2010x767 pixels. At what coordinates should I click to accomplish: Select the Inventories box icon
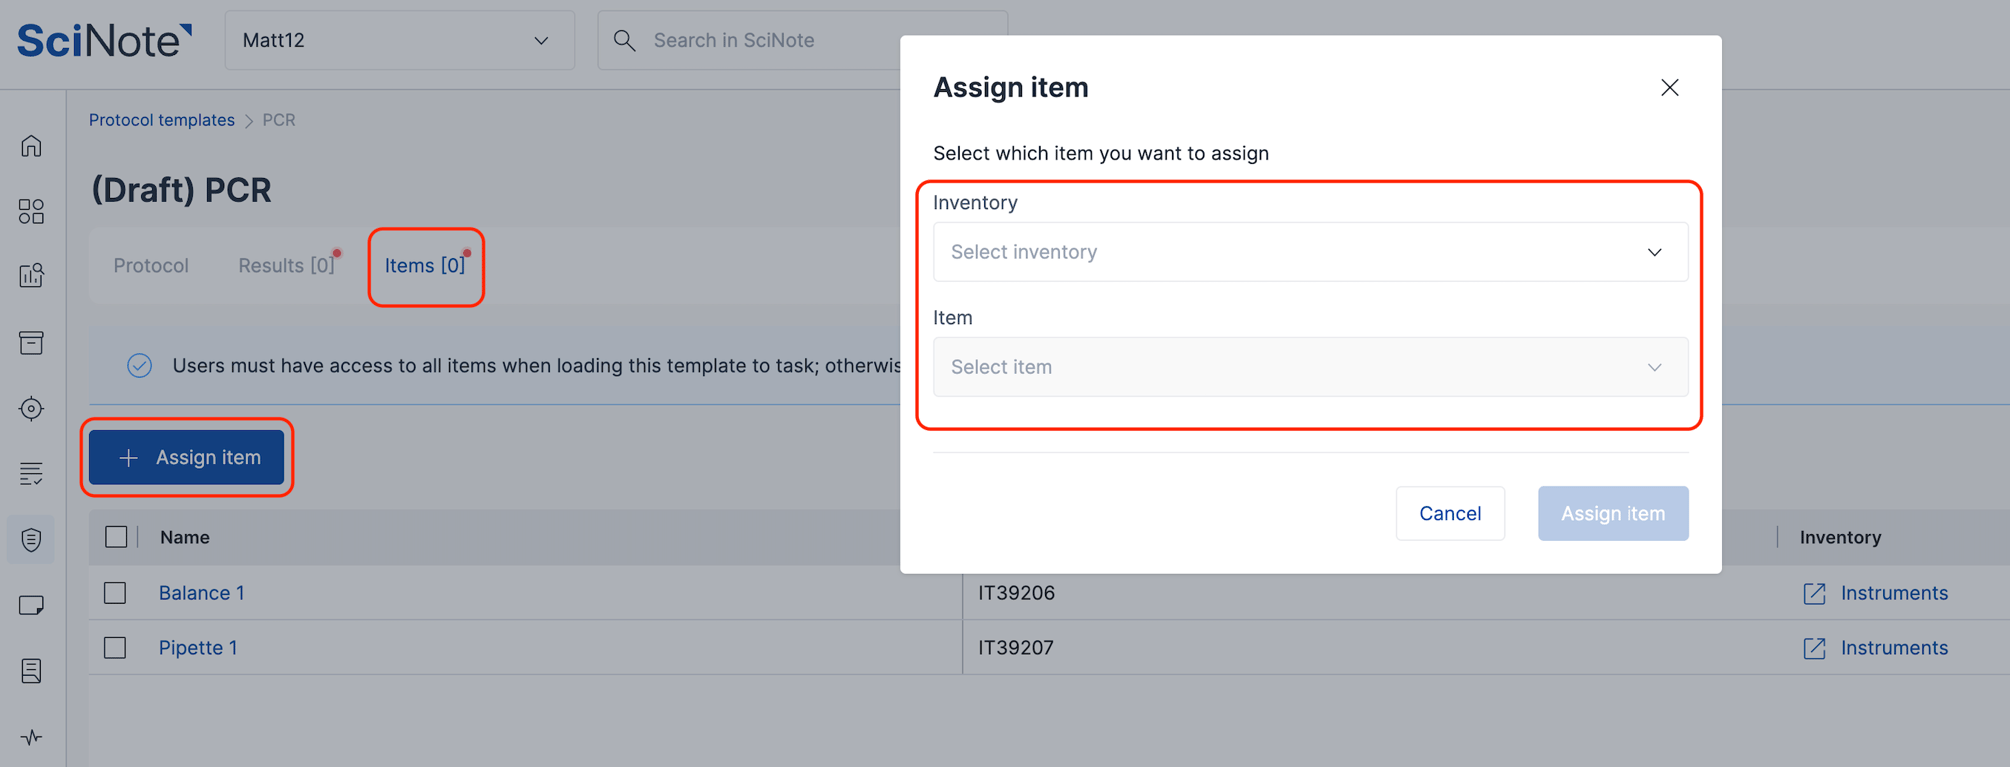(x=31, y=342)
